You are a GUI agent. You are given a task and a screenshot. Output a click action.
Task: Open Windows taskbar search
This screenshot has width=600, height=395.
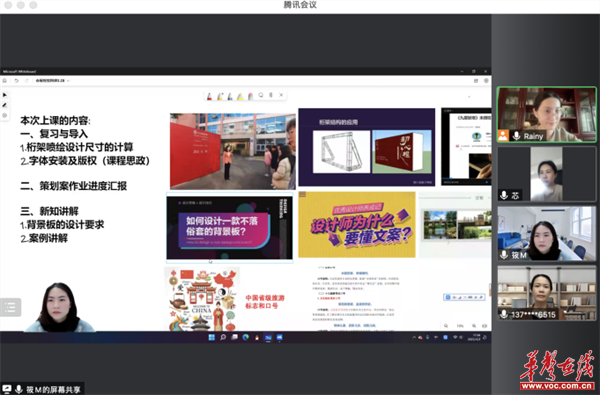(x=223, y=337)
